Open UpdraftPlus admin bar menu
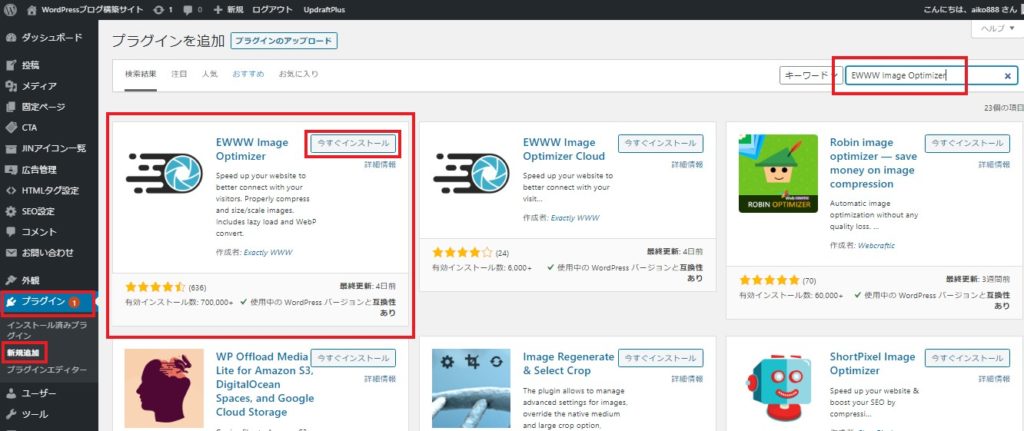 (325, 10)
